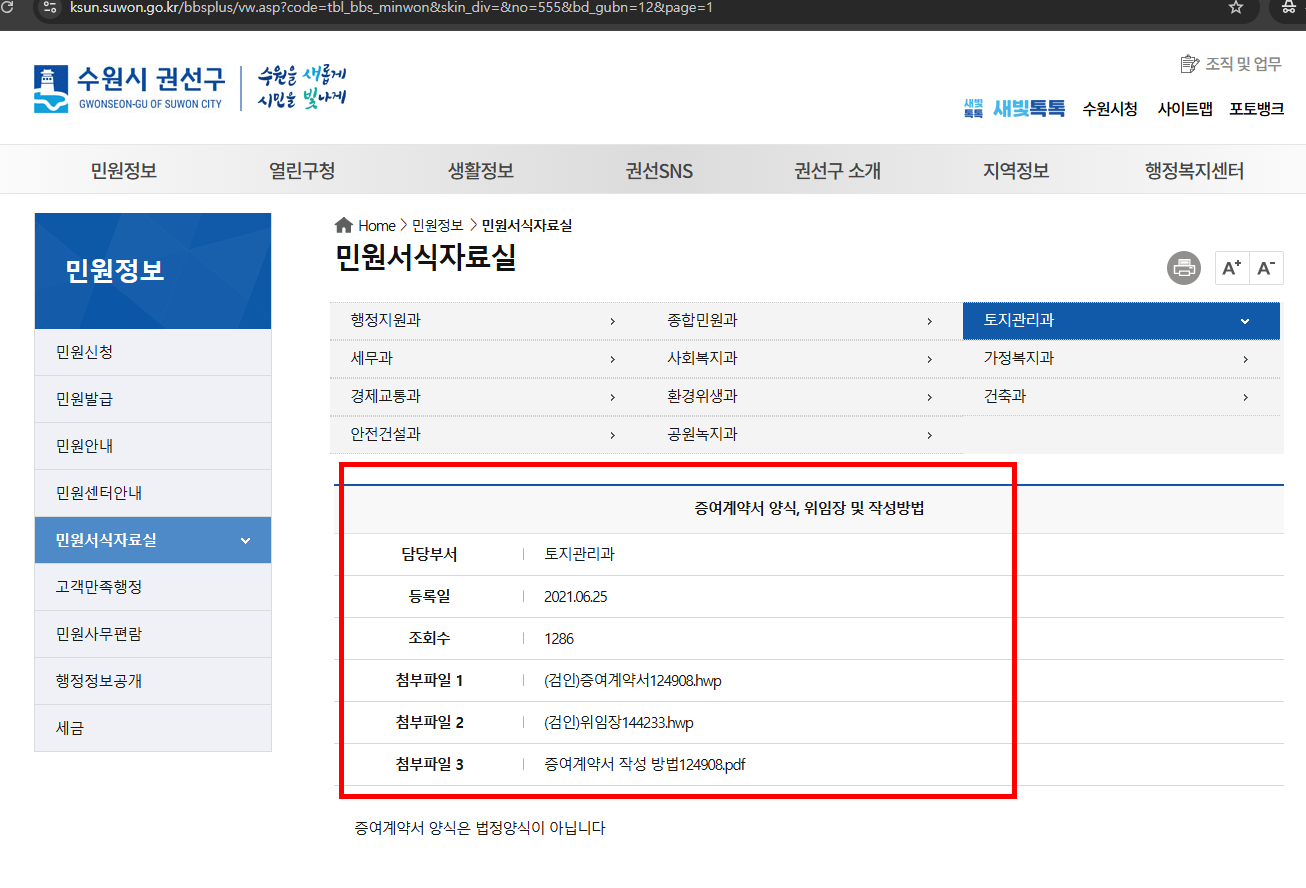Collapse the 토지관리과 dropdown chevron
1306x888 pixels.
click(x=1244, y=321)
